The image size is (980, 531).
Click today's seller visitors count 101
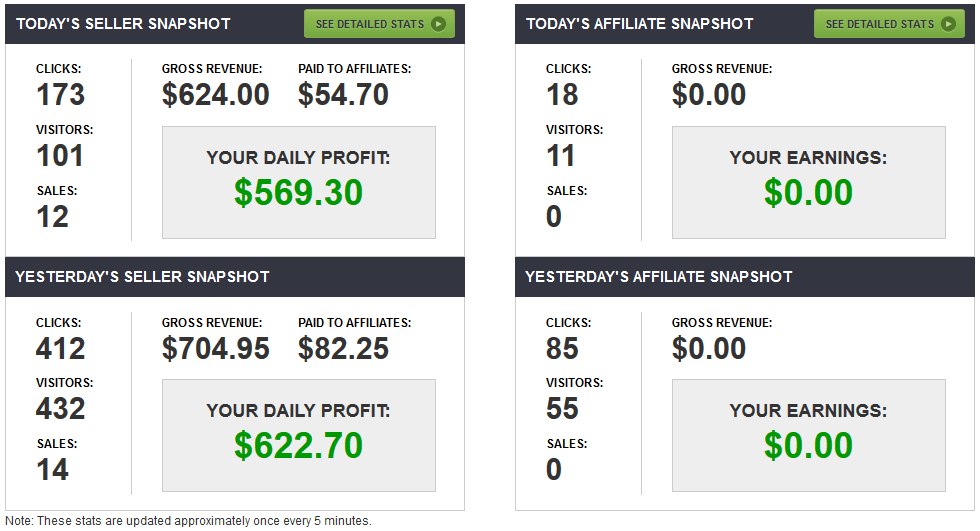61,156
